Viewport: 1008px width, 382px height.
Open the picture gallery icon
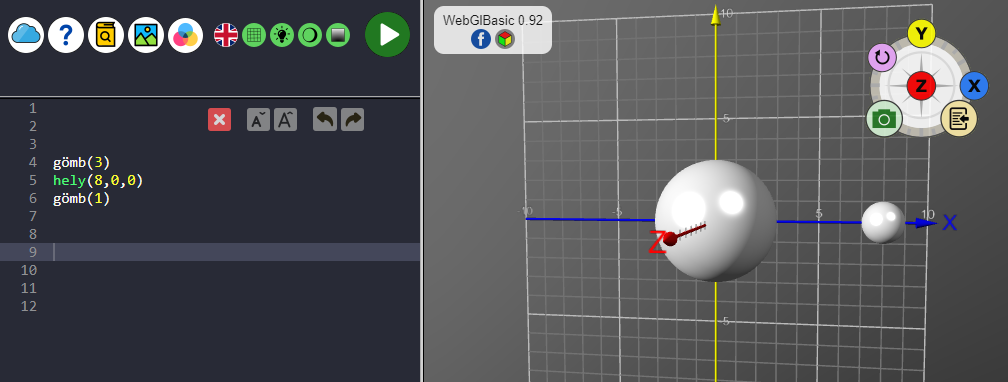(x=146, y=35)
